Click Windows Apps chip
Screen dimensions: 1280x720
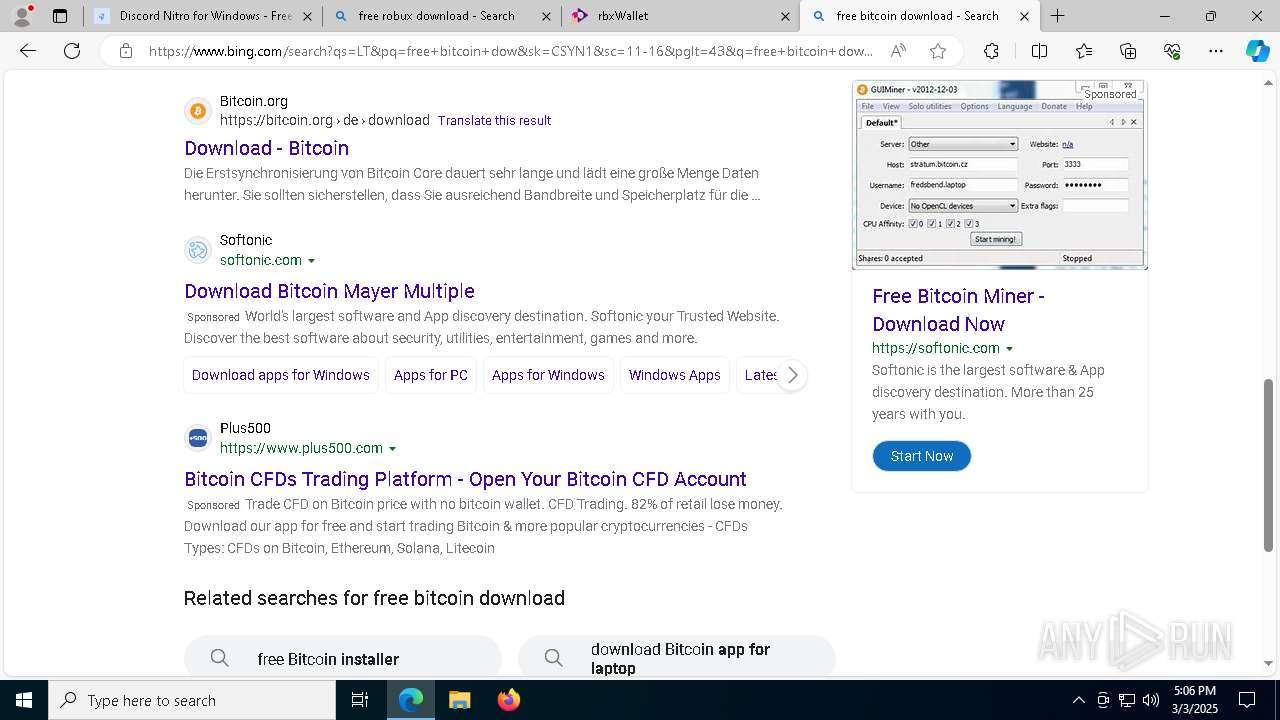point(675,375)
